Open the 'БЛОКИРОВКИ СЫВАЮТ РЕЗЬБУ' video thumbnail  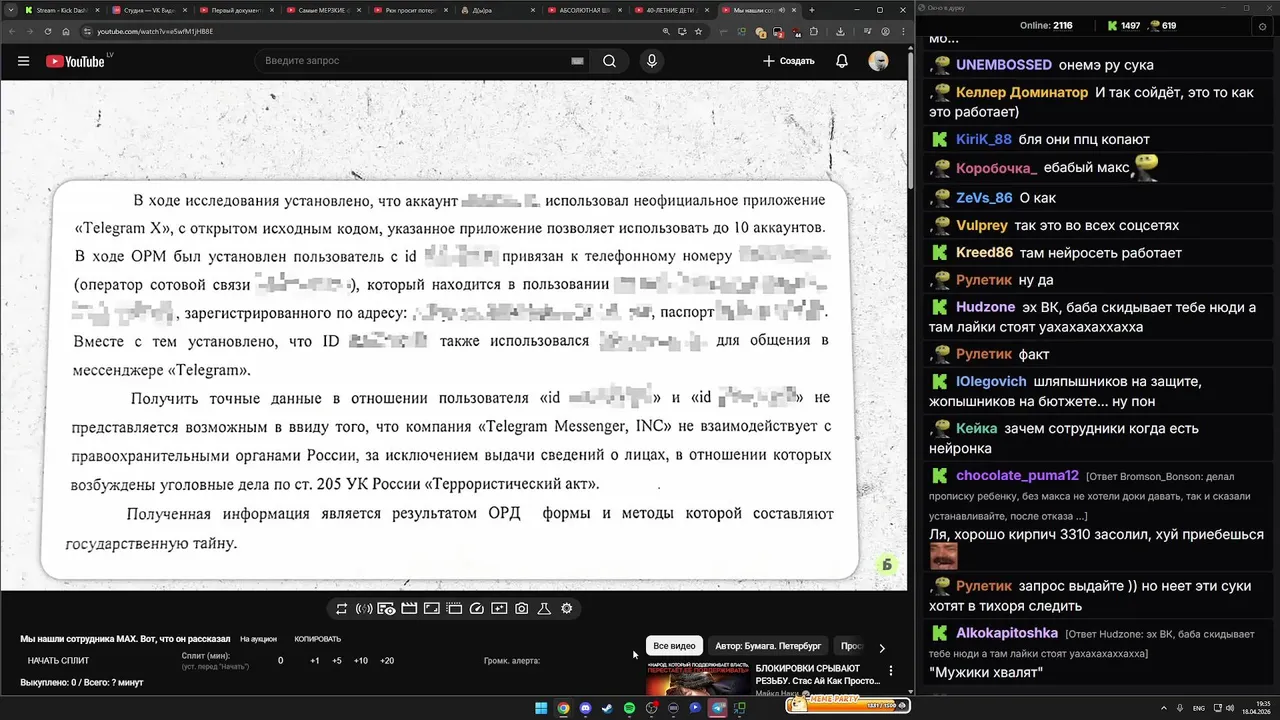tap(697, 678)
